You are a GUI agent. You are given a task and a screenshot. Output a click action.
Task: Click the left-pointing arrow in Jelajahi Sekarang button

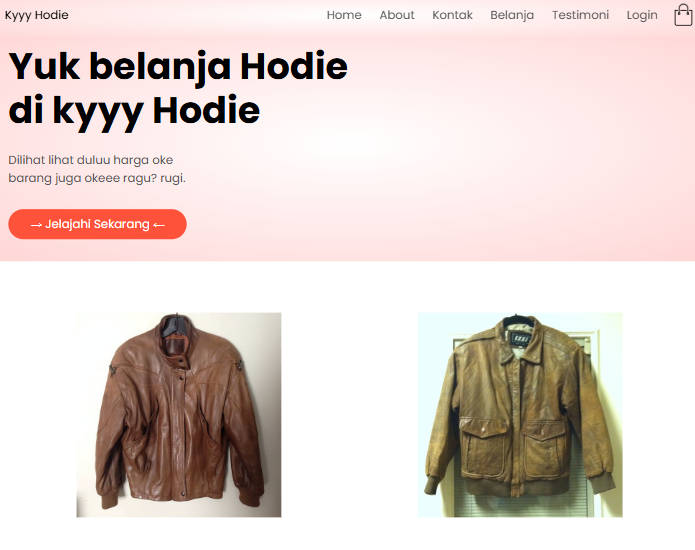click(x=159, y=225)
